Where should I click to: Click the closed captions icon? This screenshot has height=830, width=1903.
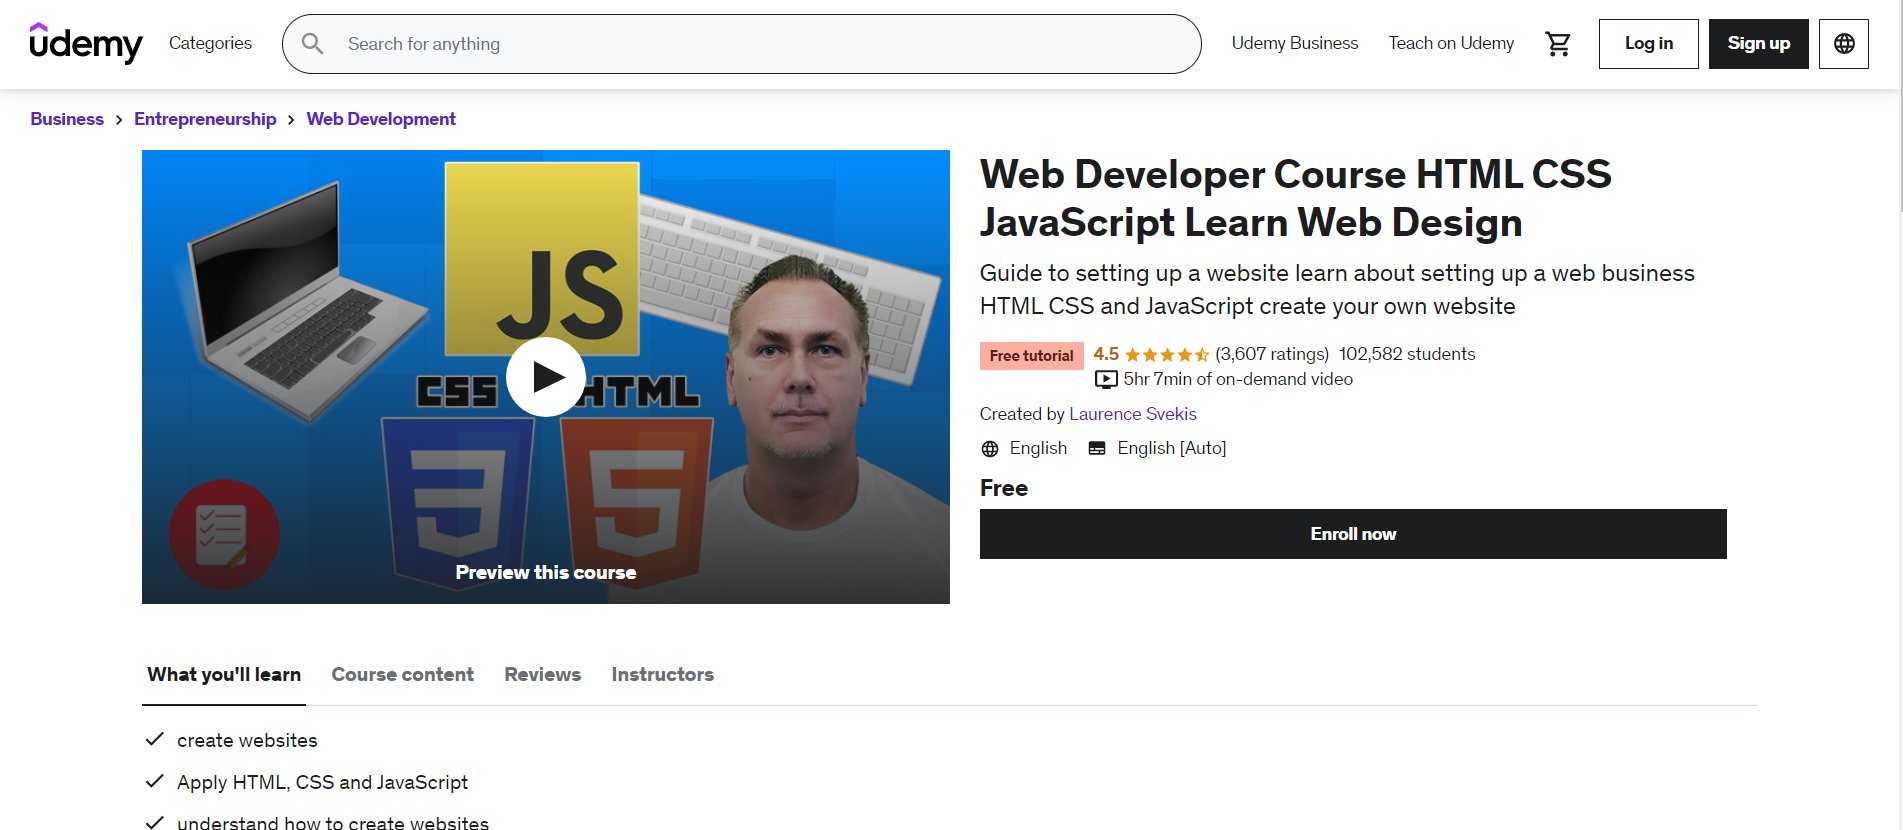(1097, 449)
